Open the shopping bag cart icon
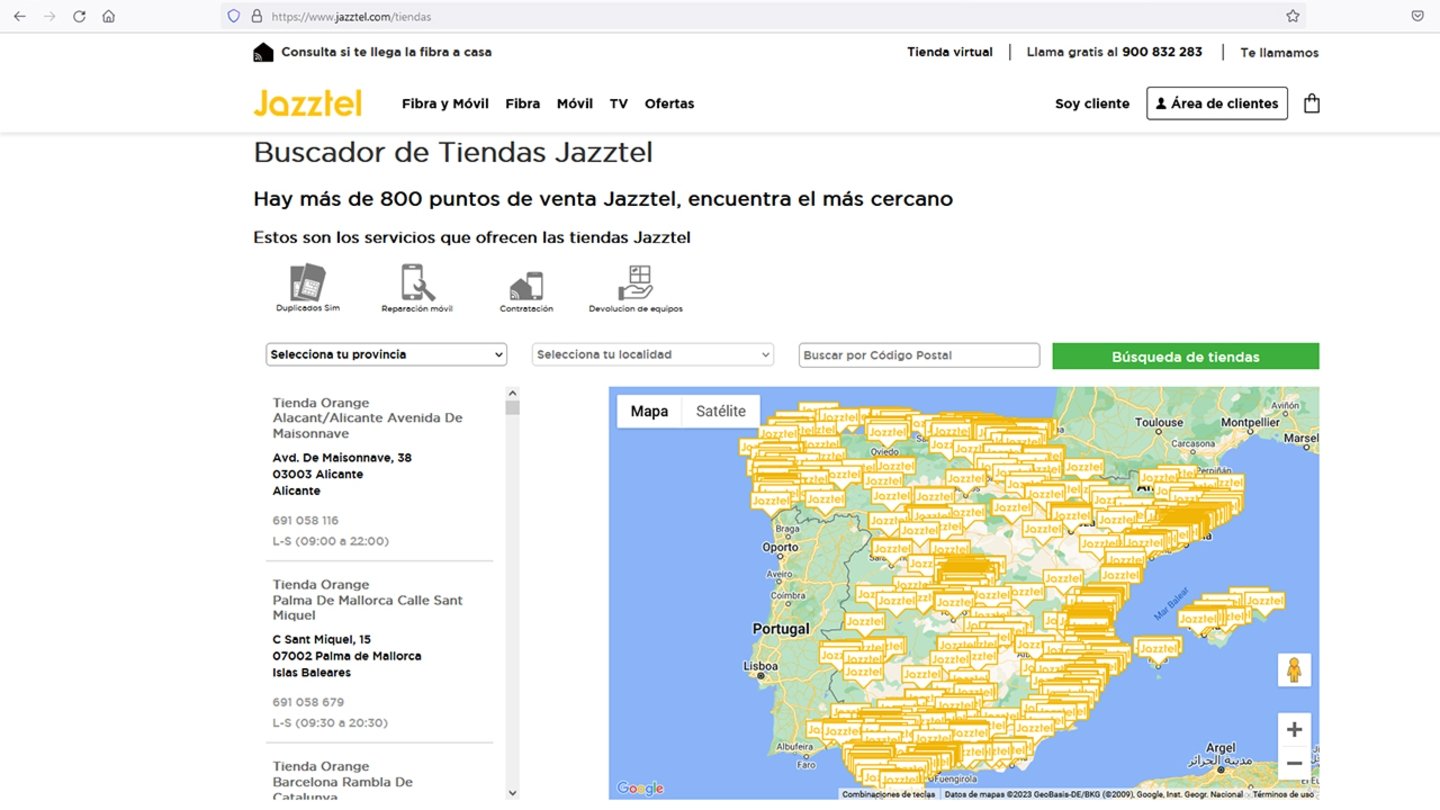The width and height of the screenshot is (1440, 810). tap(1312, 103)
